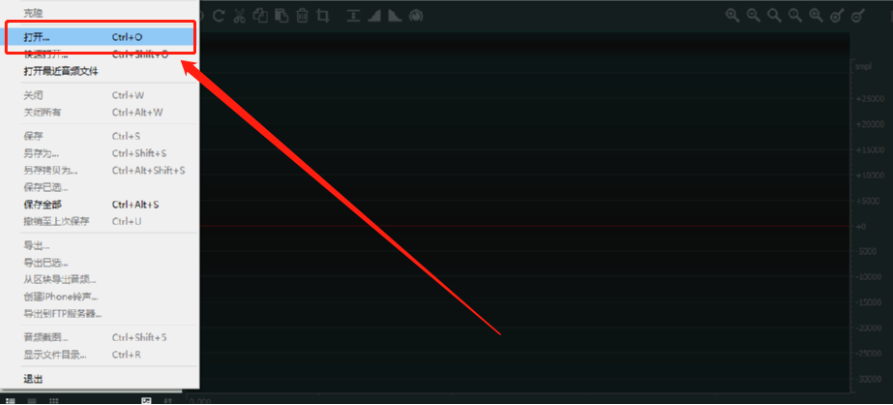Select the crop tool icon

323,16
